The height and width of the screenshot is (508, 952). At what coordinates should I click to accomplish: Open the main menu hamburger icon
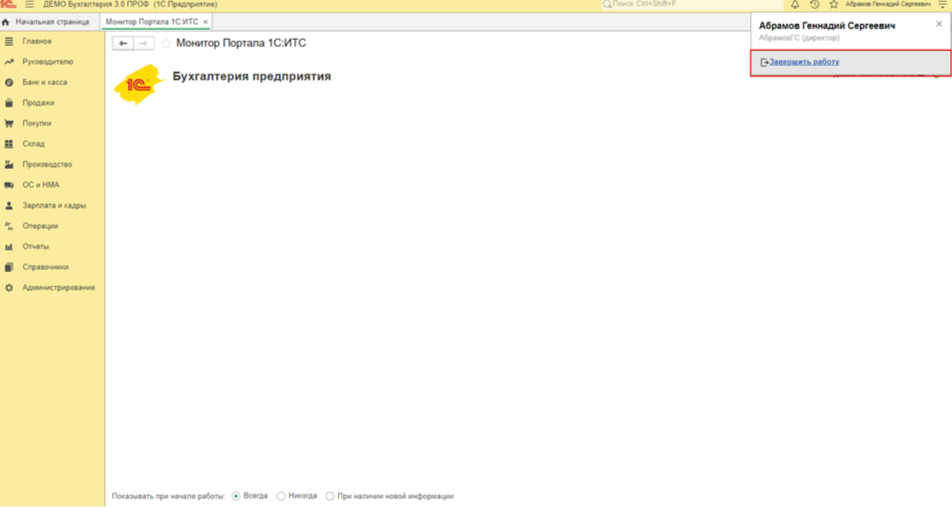point(29,4)
